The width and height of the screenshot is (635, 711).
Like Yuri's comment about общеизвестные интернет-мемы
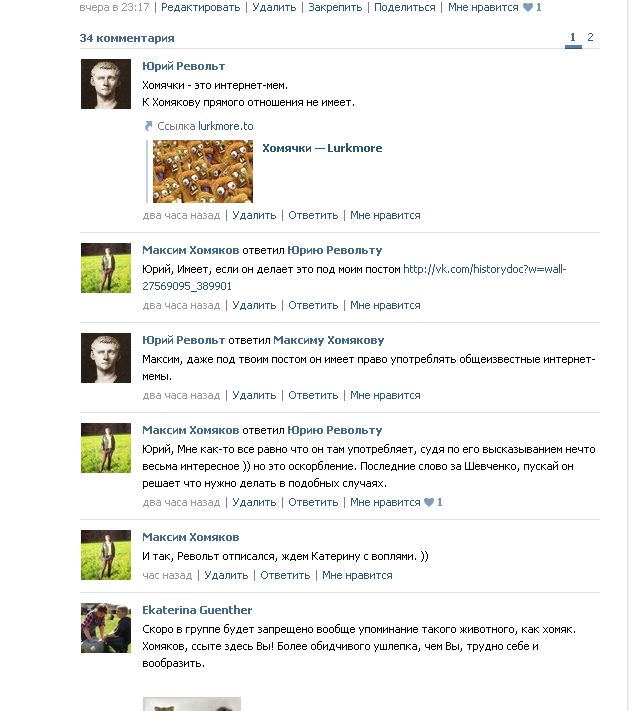(x=385, y=395)
